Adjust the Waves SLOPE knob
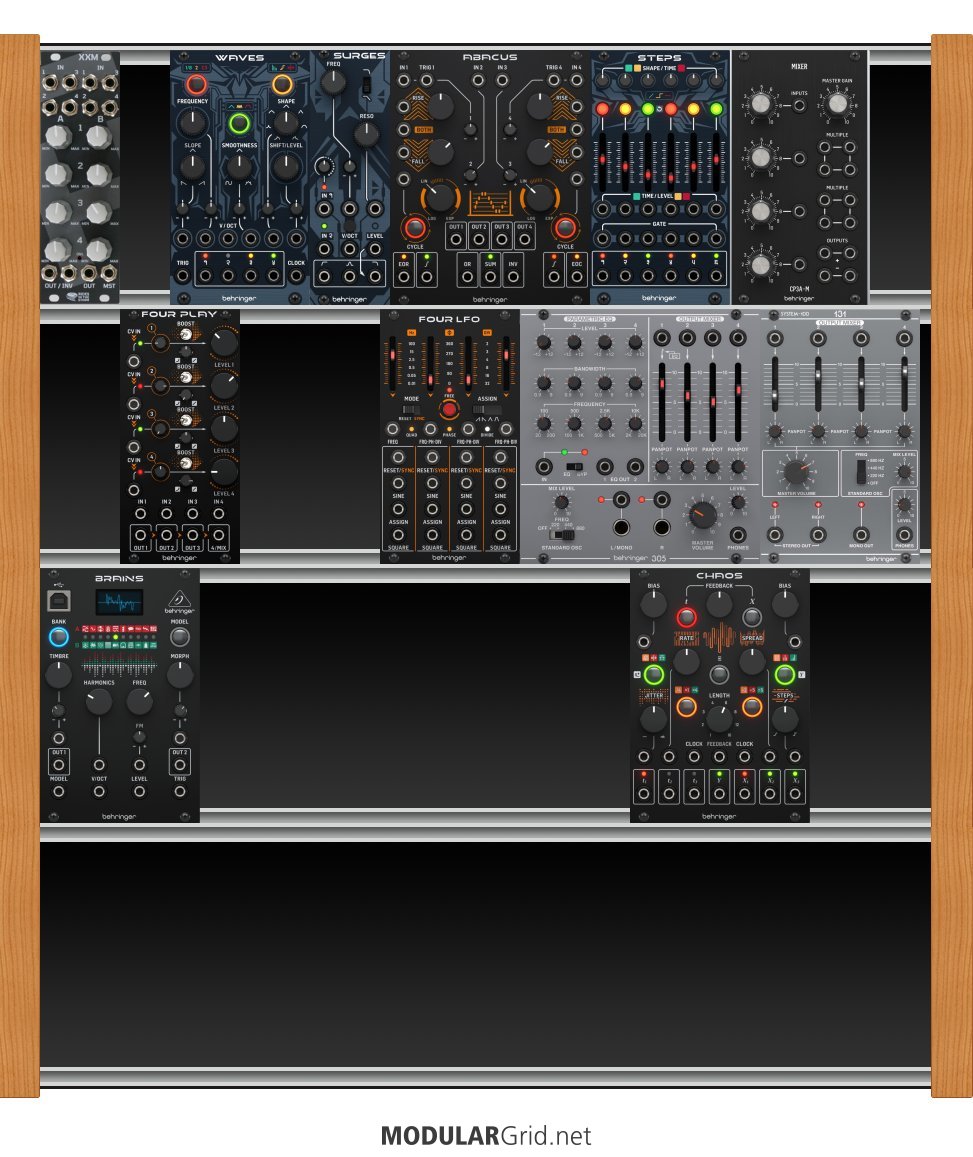This screenshot has width=973, height=1157. tap(192, 167)
